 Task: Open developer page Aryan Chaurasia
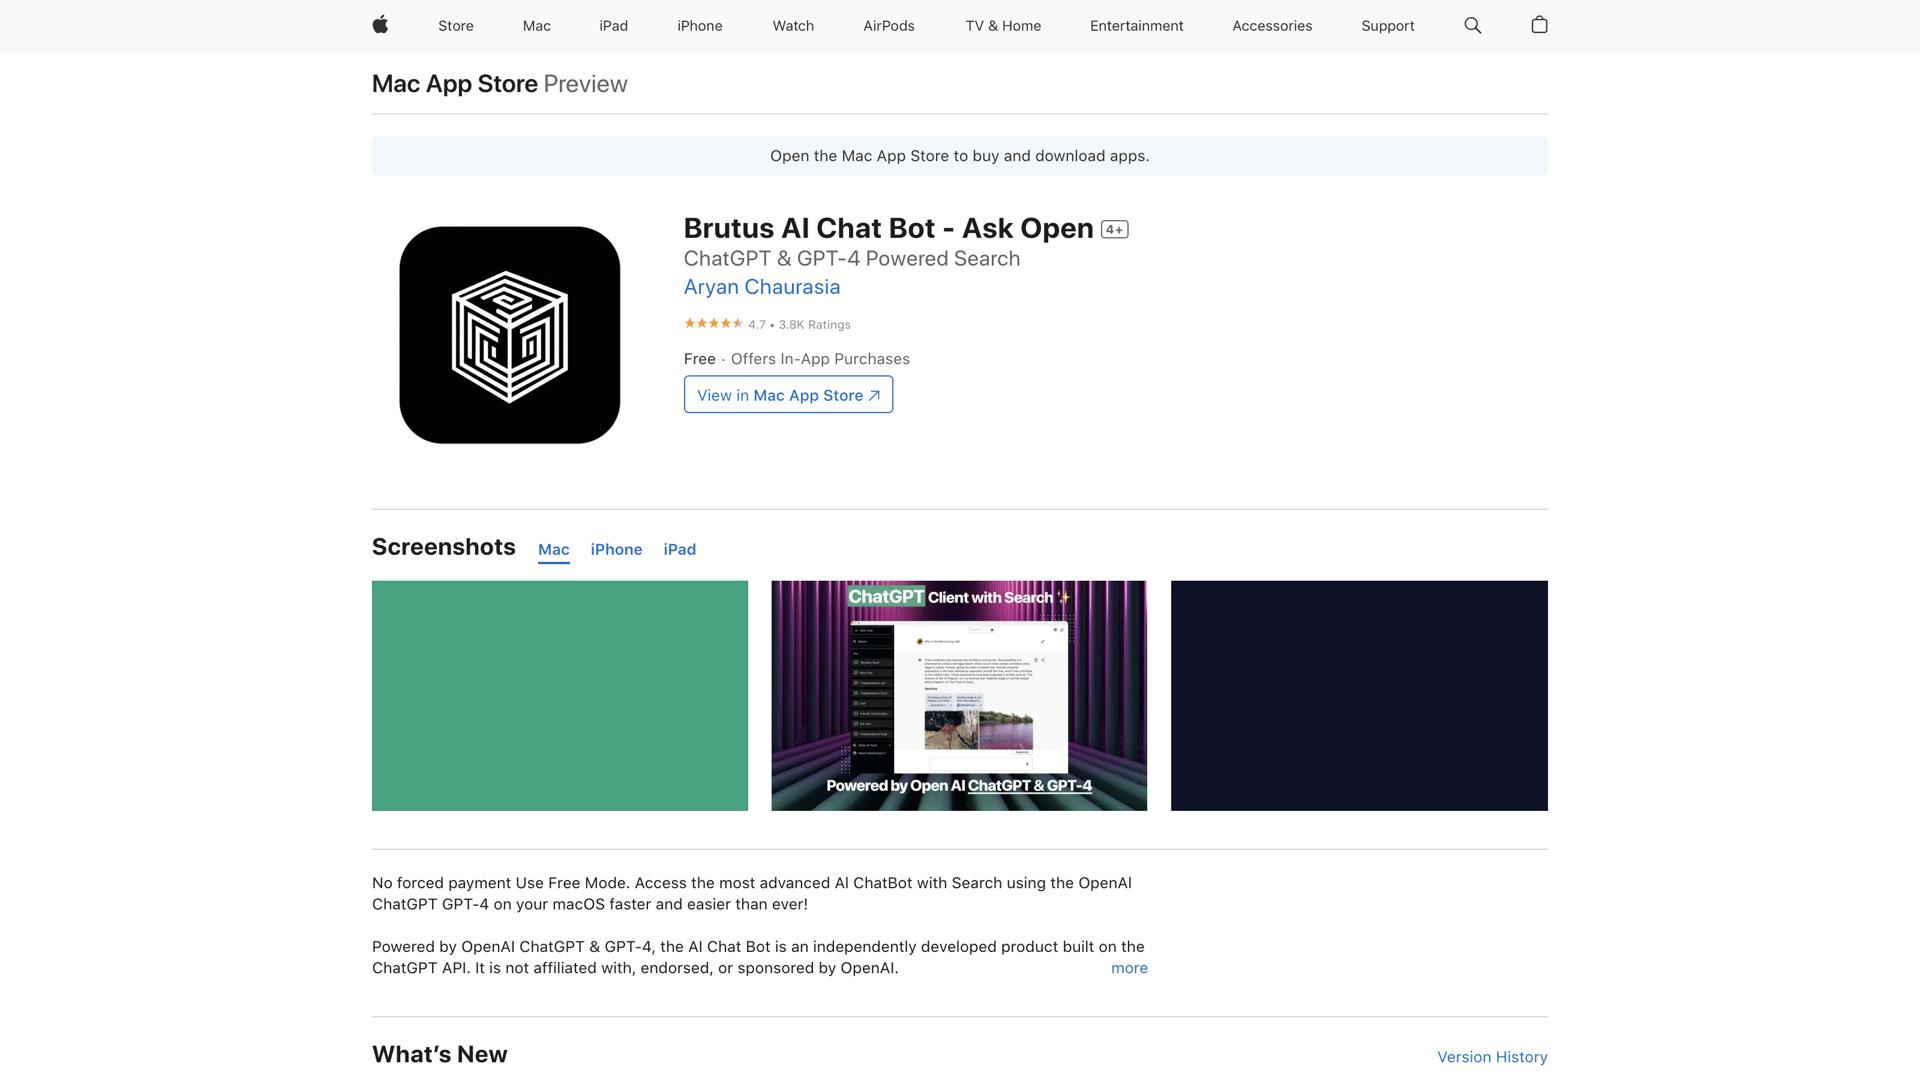[x=761, y=287]
